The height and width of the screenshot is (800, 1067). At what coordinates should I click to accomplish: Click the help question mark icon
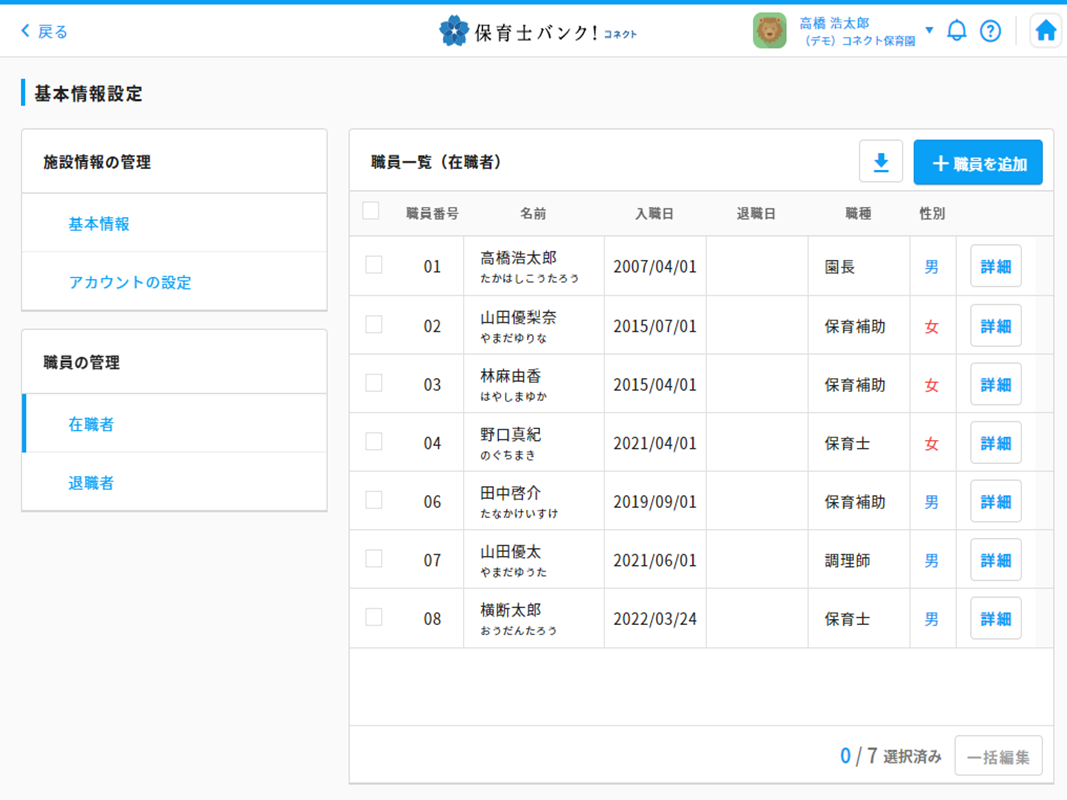(x=990, y=31)
